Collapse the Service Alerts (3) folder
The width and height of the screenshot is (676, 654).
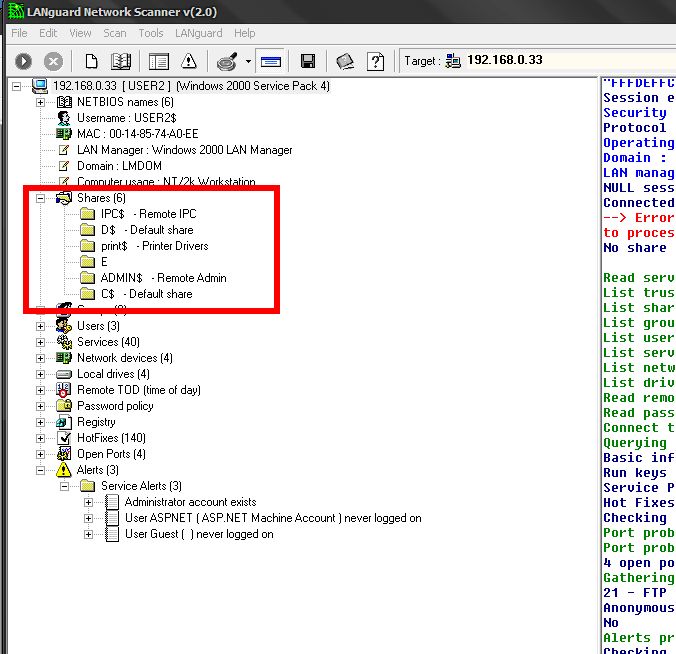pyautogui.click(x=65, y=486)
